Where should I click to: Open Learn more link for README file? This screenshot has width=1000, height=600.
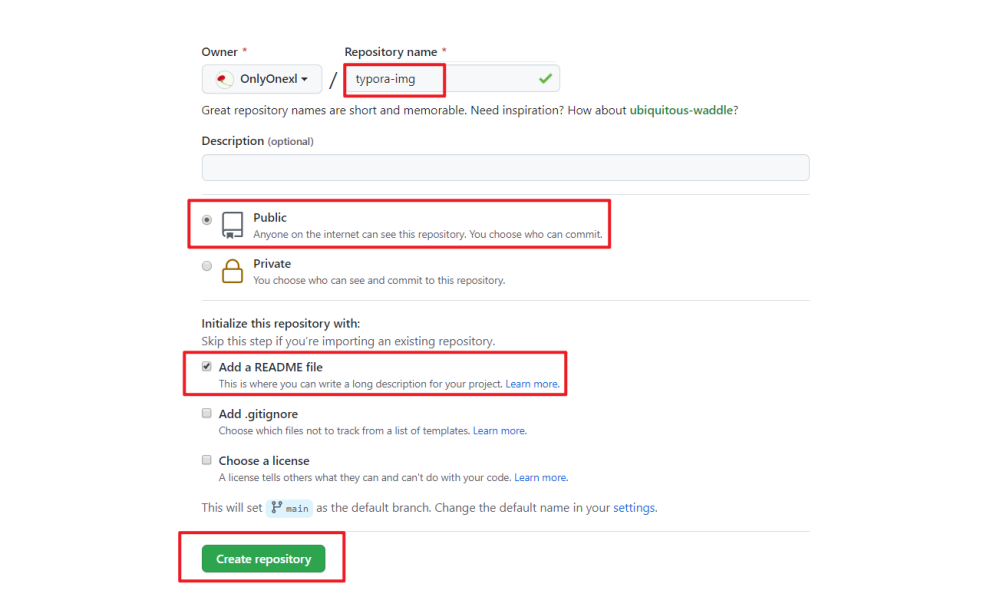tap(533, 384)
